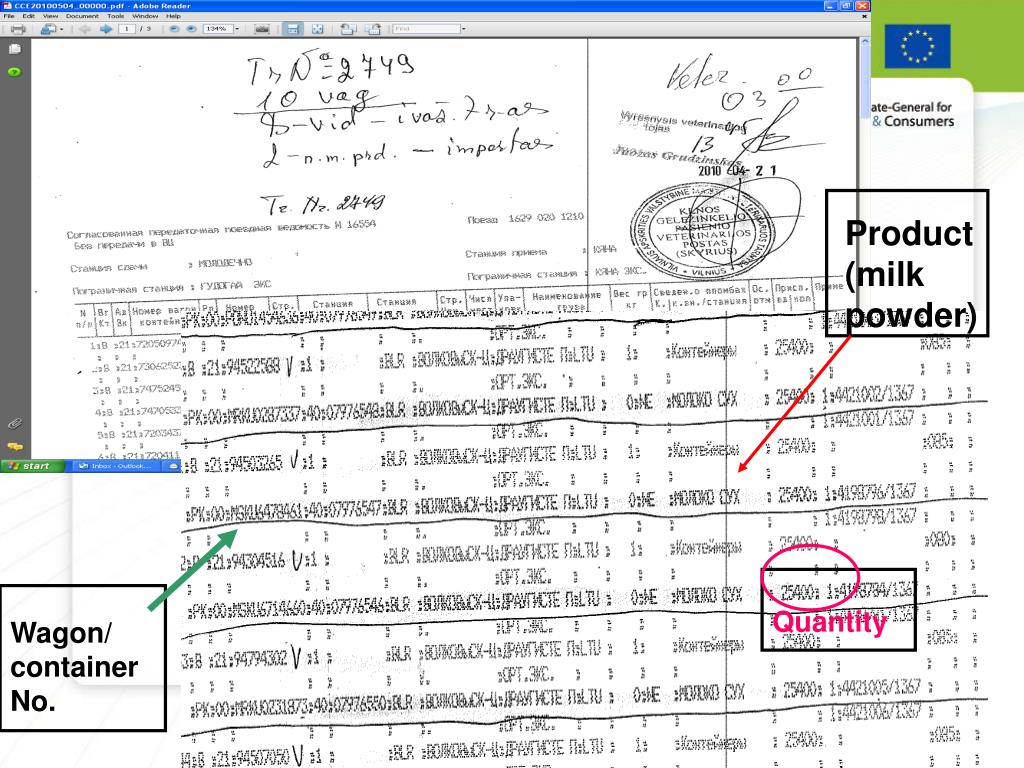Open the dropdown arrow next to the collaborate icon
This screenshot has width=1024, height=768.
click(61, 29)
